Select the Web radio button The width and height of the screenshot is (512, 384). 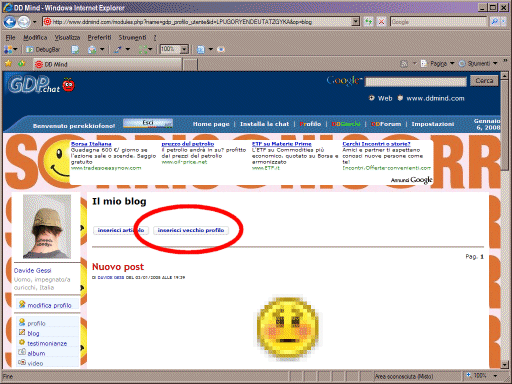[372, 98]
